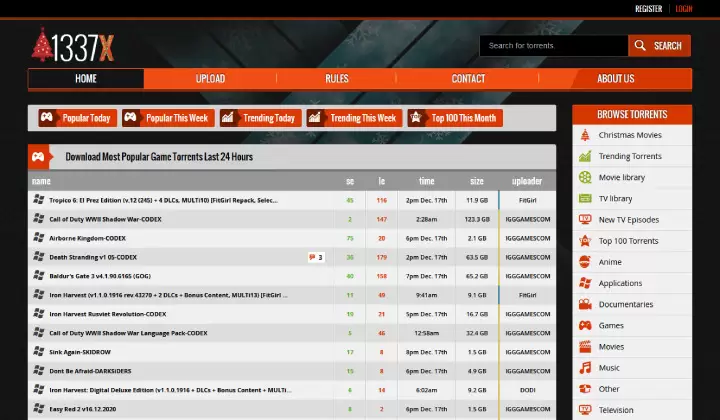Click the New TV Episodes icon
Image resolution: width=720 pixels, height=420 pixels.
585,219
